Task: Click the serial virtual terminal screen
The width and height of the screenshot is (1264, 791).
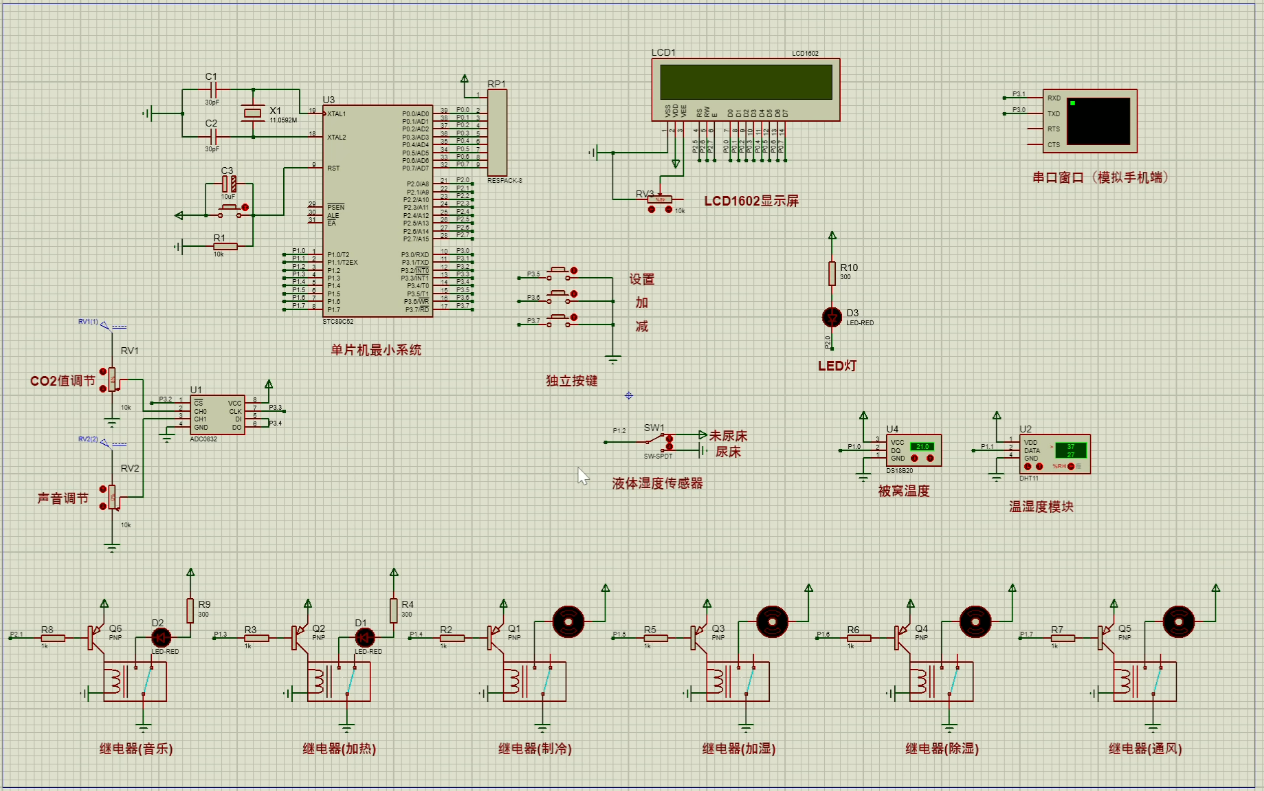Action: point(1099,119)
